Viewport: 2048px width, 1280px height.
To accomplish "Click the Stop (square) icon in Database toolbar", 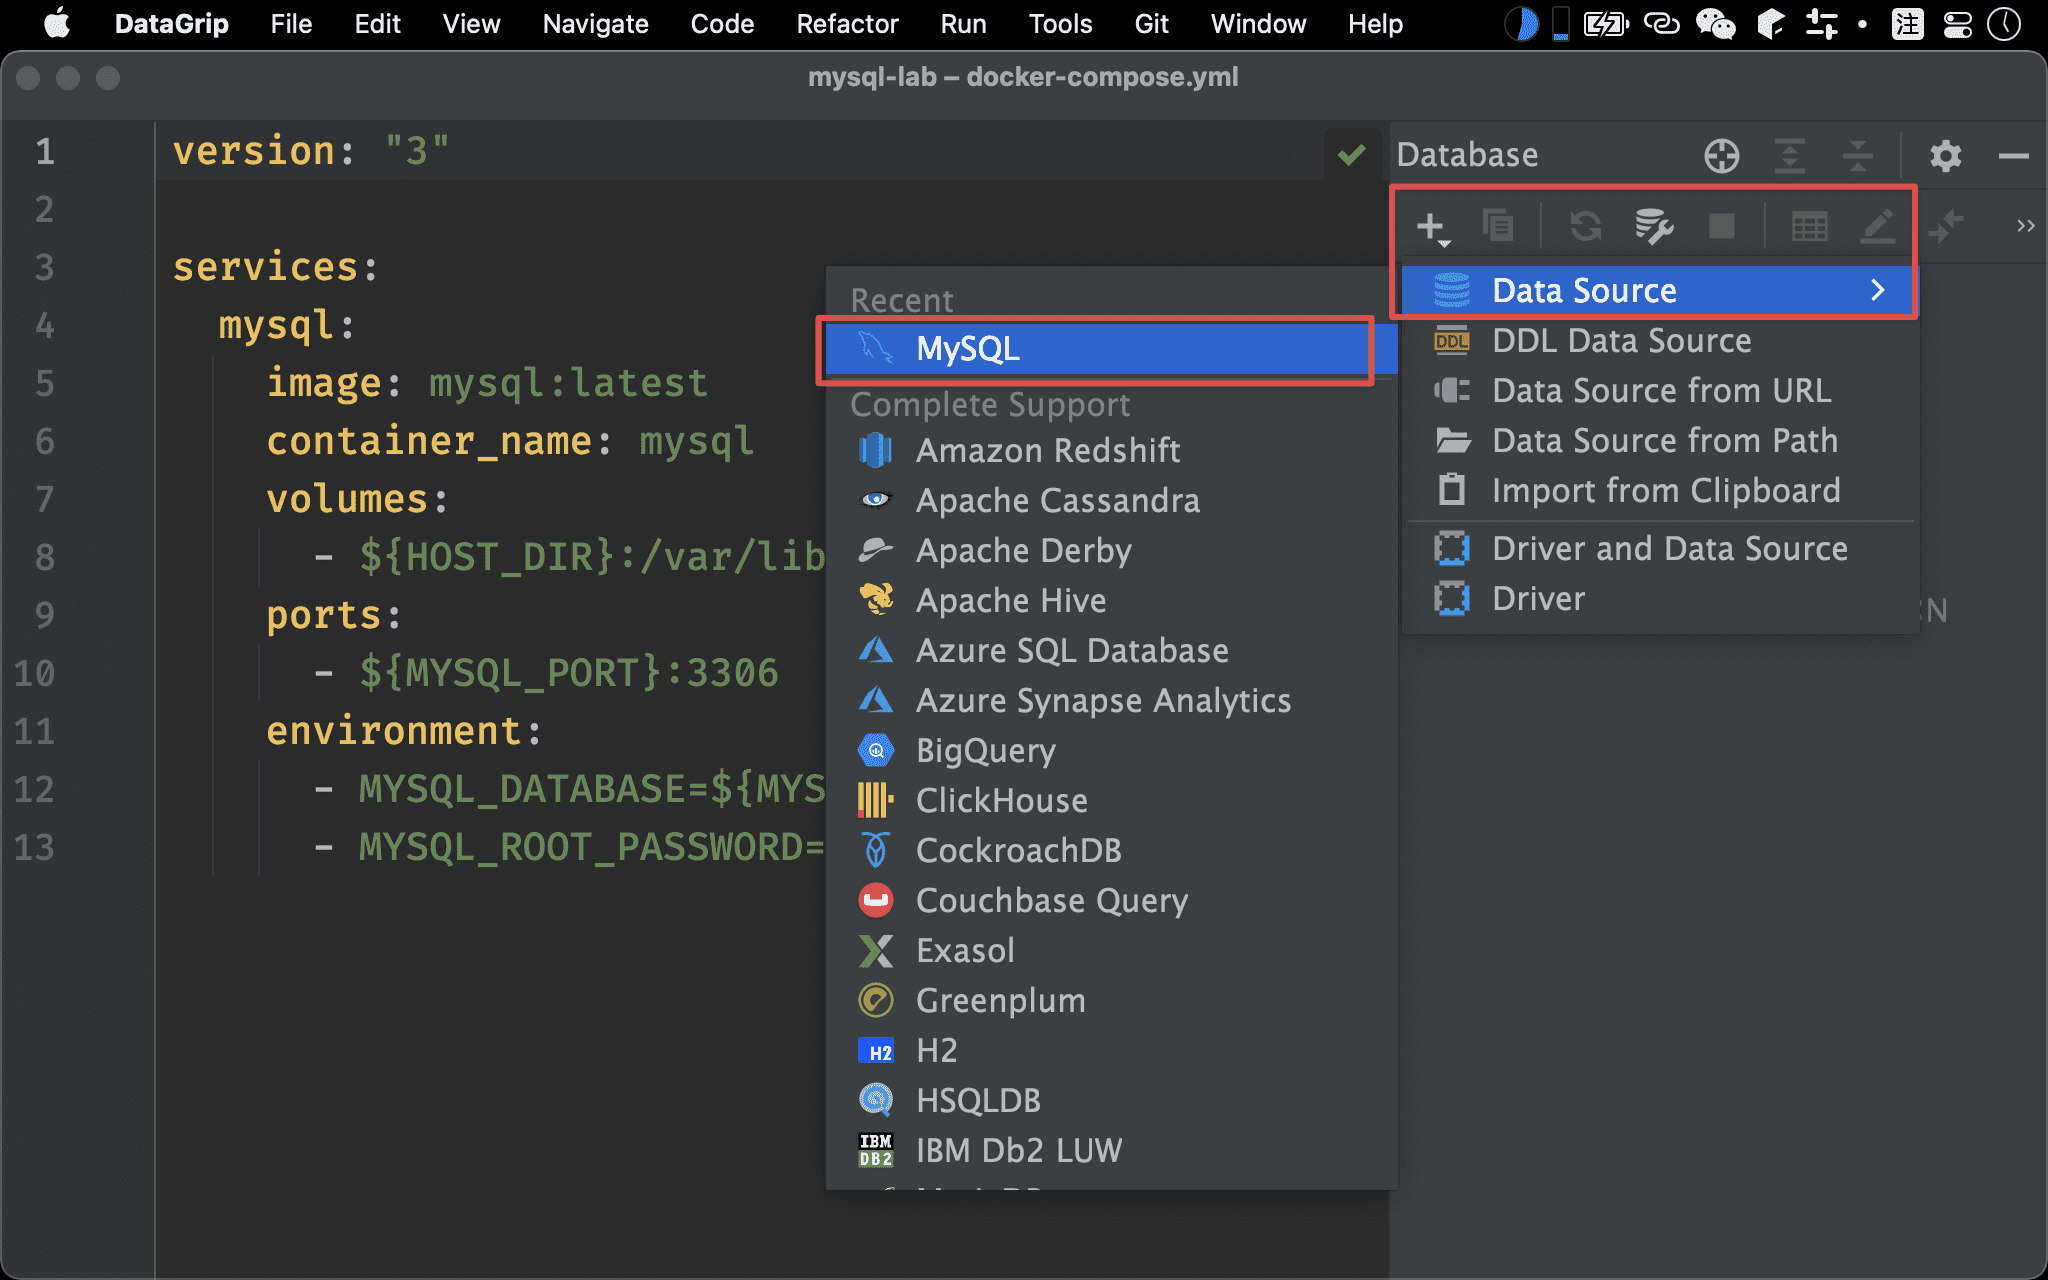I will 1721,226.
